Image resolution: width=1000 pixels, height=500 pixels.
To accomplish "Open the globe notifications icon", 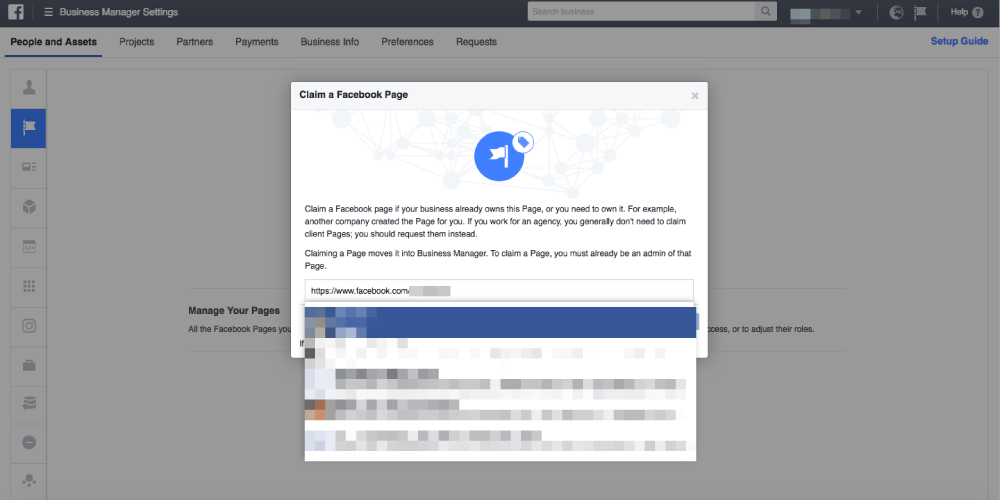I will click(x=897, y=12).
